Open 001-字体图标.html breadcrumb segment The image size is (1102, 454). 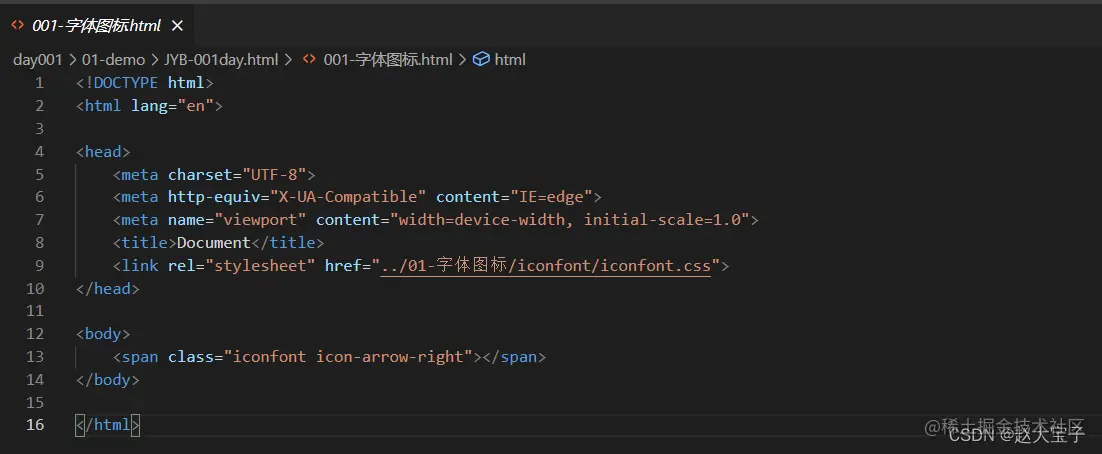click(388, 60)
